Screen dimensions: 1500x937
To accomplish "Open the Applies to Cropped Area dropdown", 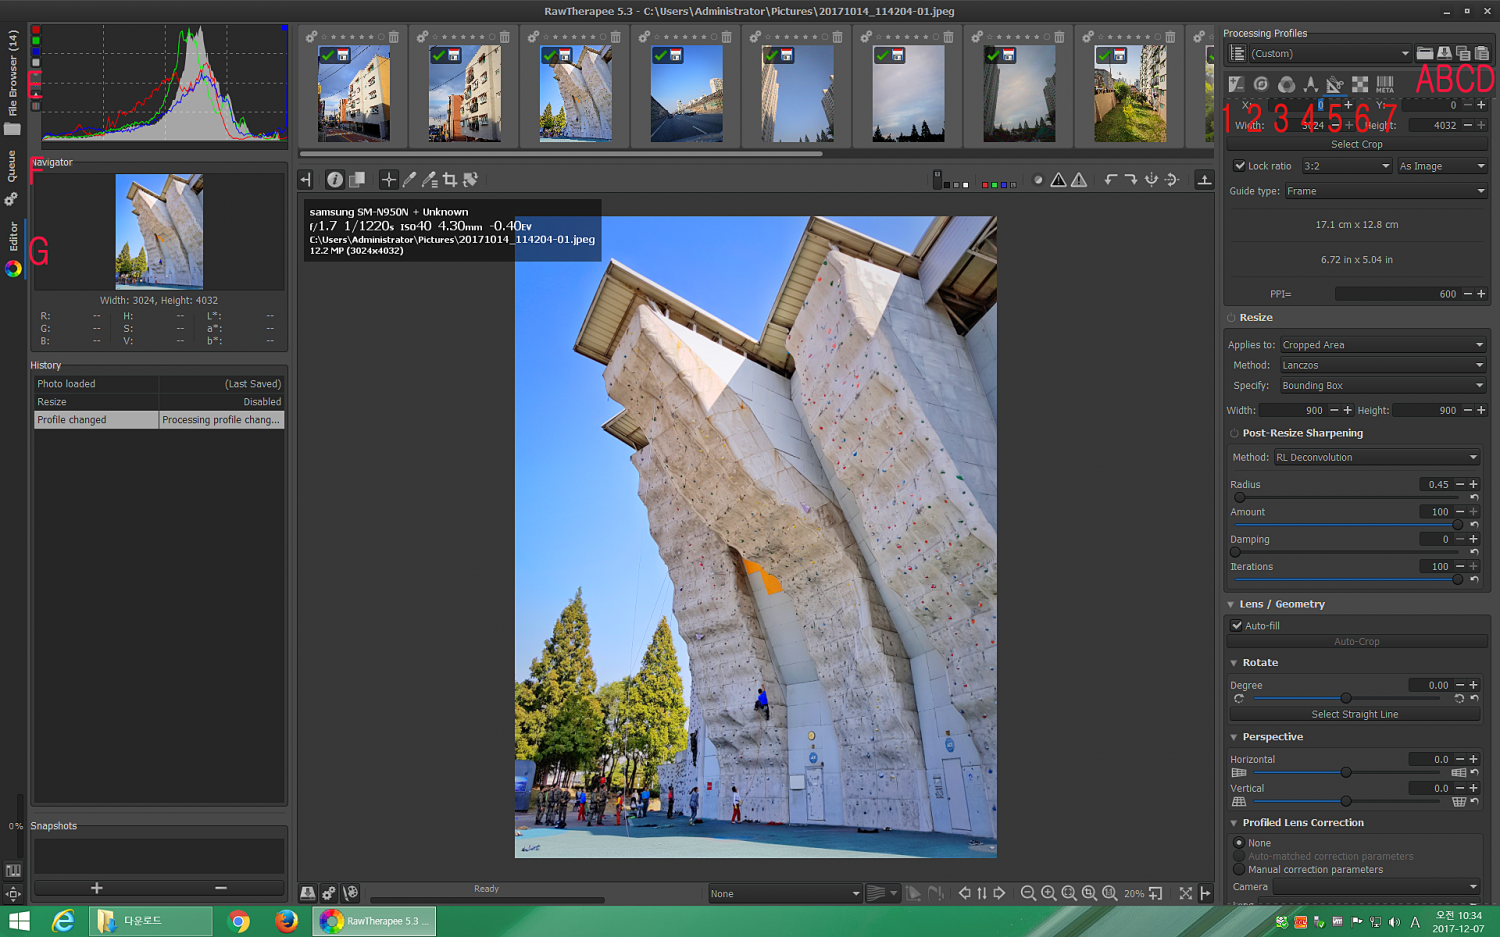I will click(x=1382, y=345).
